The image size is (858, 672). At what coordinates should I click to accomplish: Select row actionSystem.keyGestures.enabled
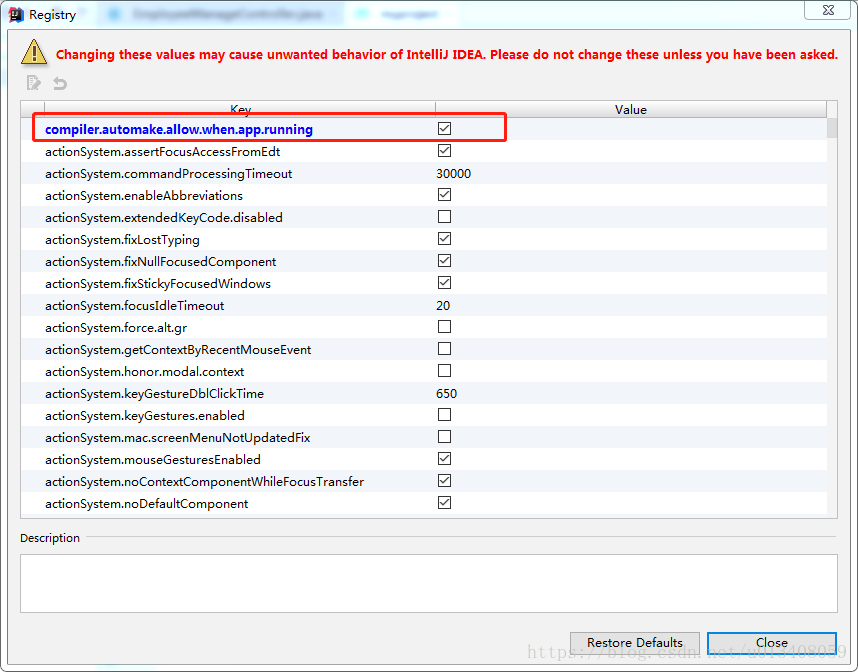click(424, 415)
